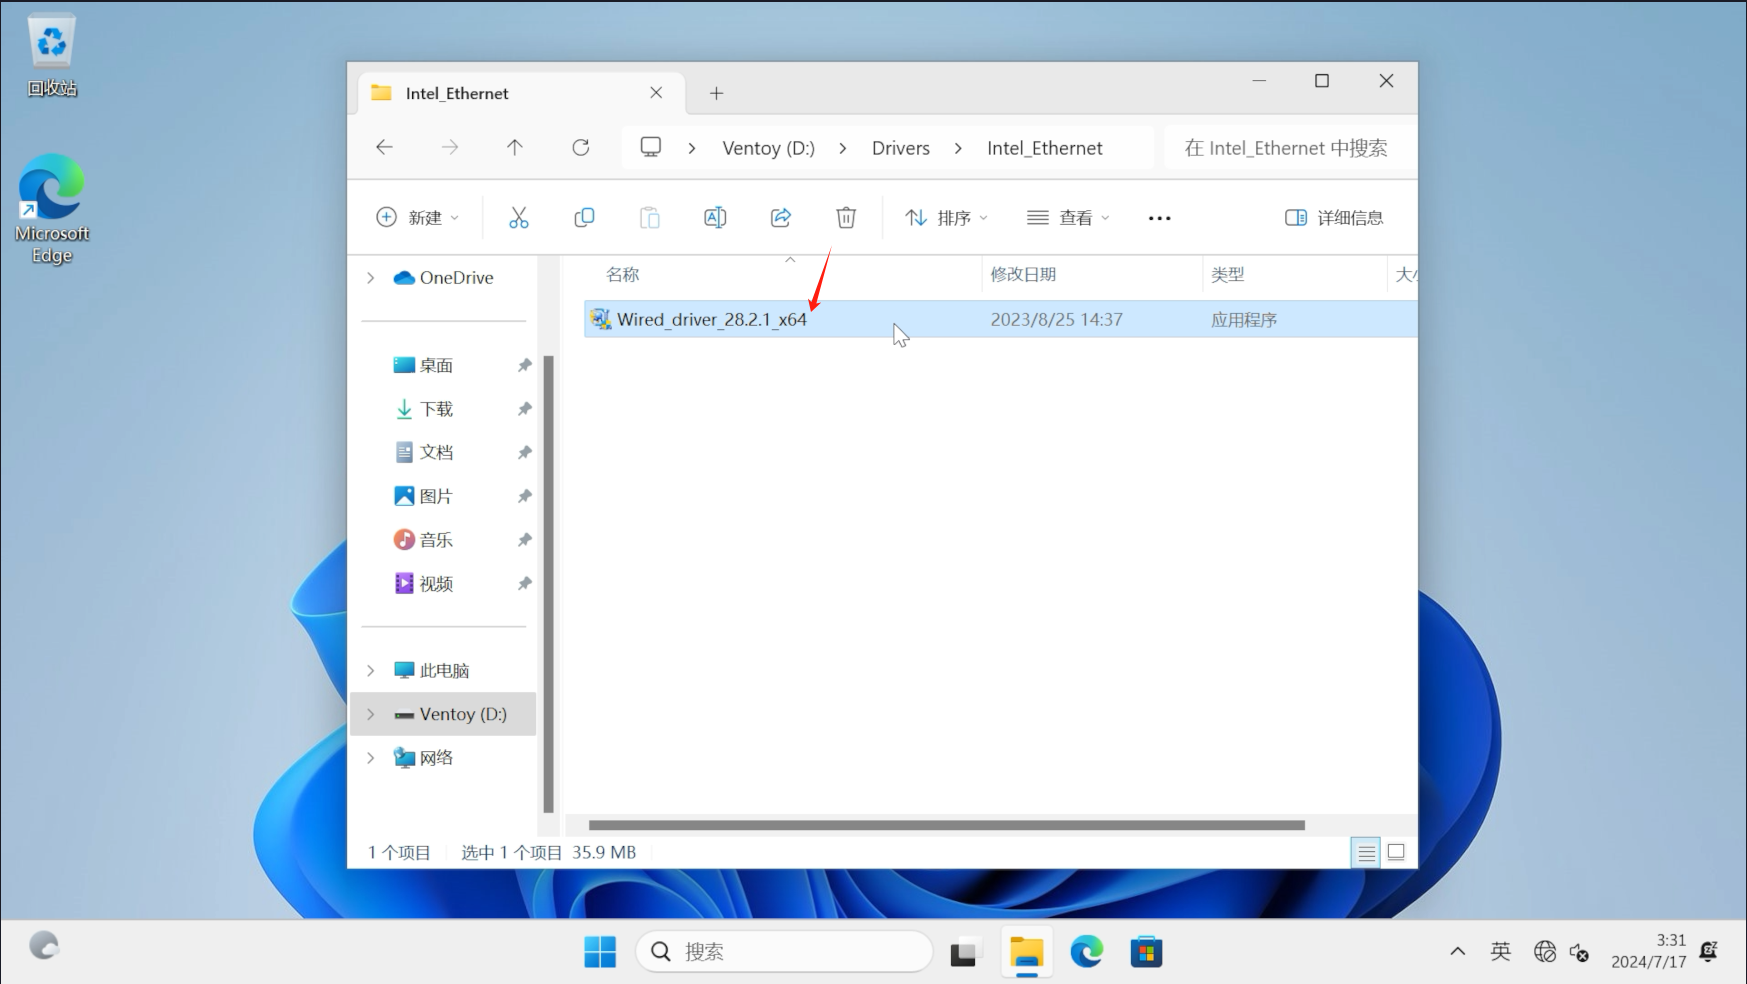Screen dimensions: 1747x984
Task: Click the Share icon in toolbar
Action: (x=781, y=218)
